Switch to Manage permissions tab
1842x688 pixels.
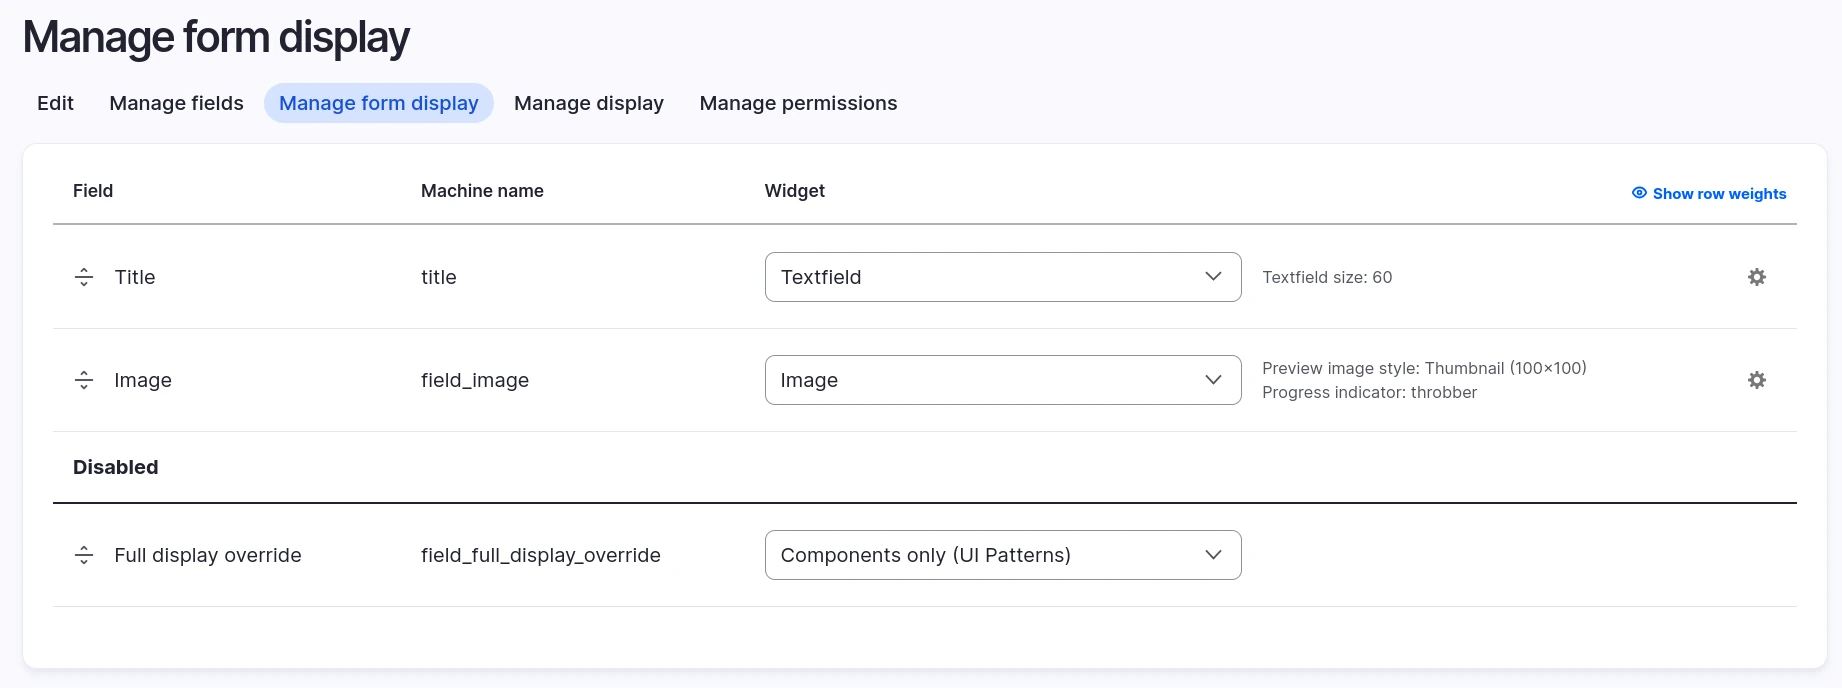798,103
